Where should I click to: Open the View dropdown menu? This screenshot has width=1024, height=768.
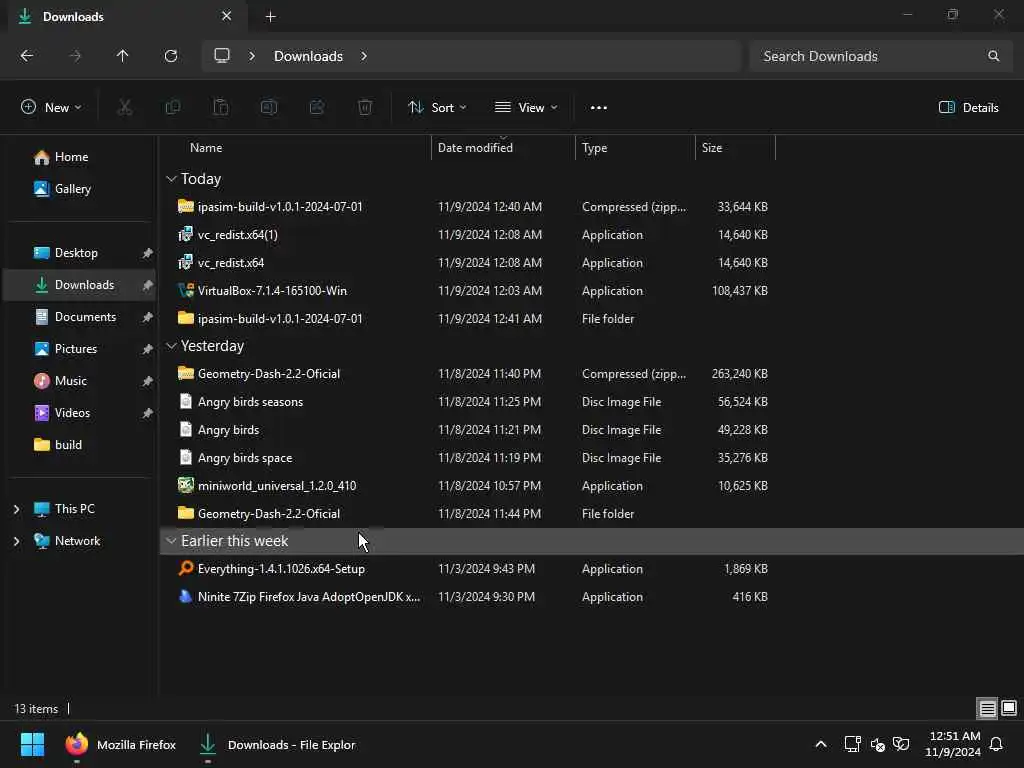526,108
